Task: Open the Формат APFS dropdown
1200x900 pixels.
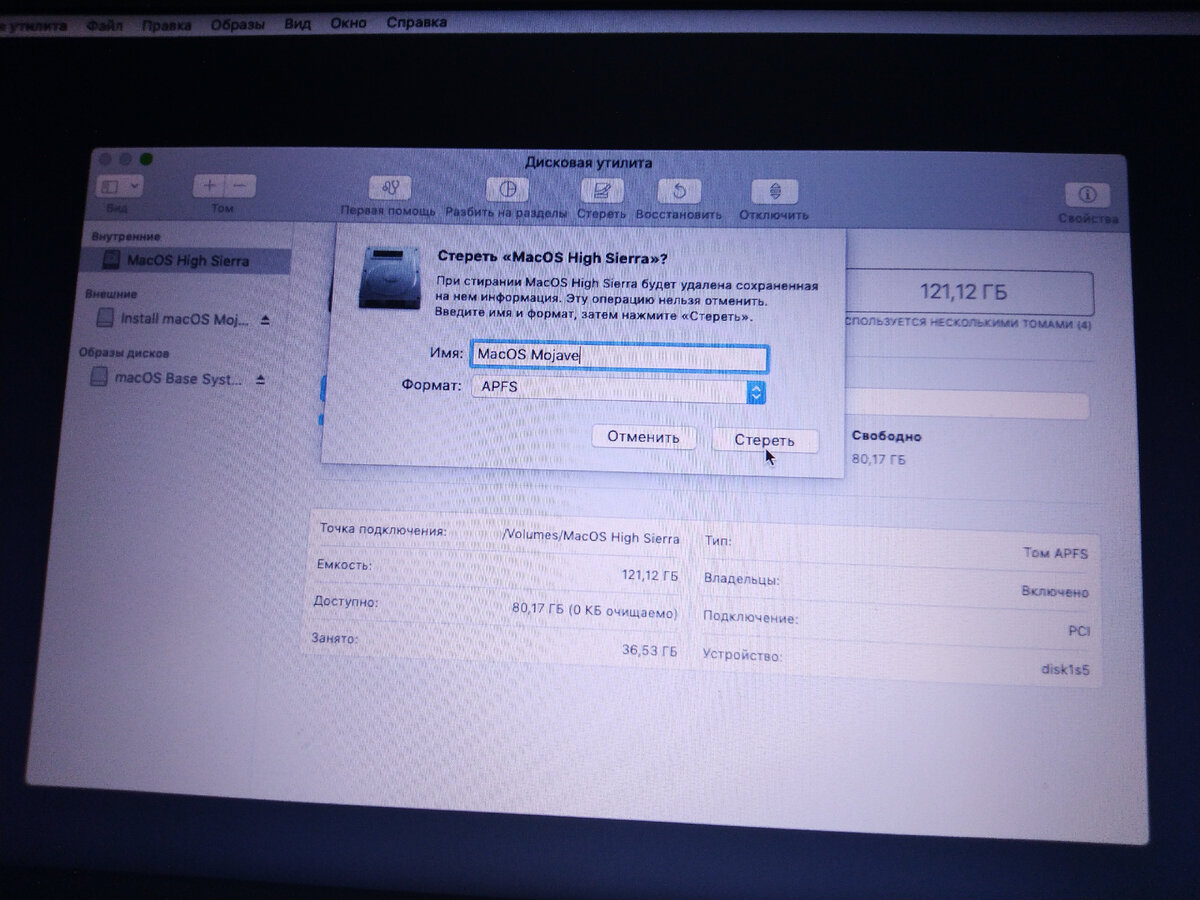Action: tap(619, 390)
